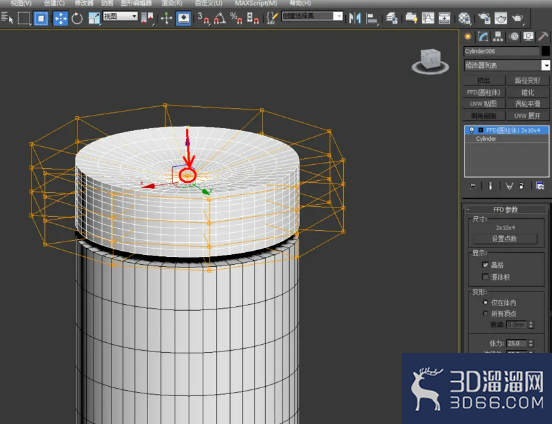Open the Material Editor icon
Image resolution: width=552 pixels, height=424 pixels.
pos(465,18)
